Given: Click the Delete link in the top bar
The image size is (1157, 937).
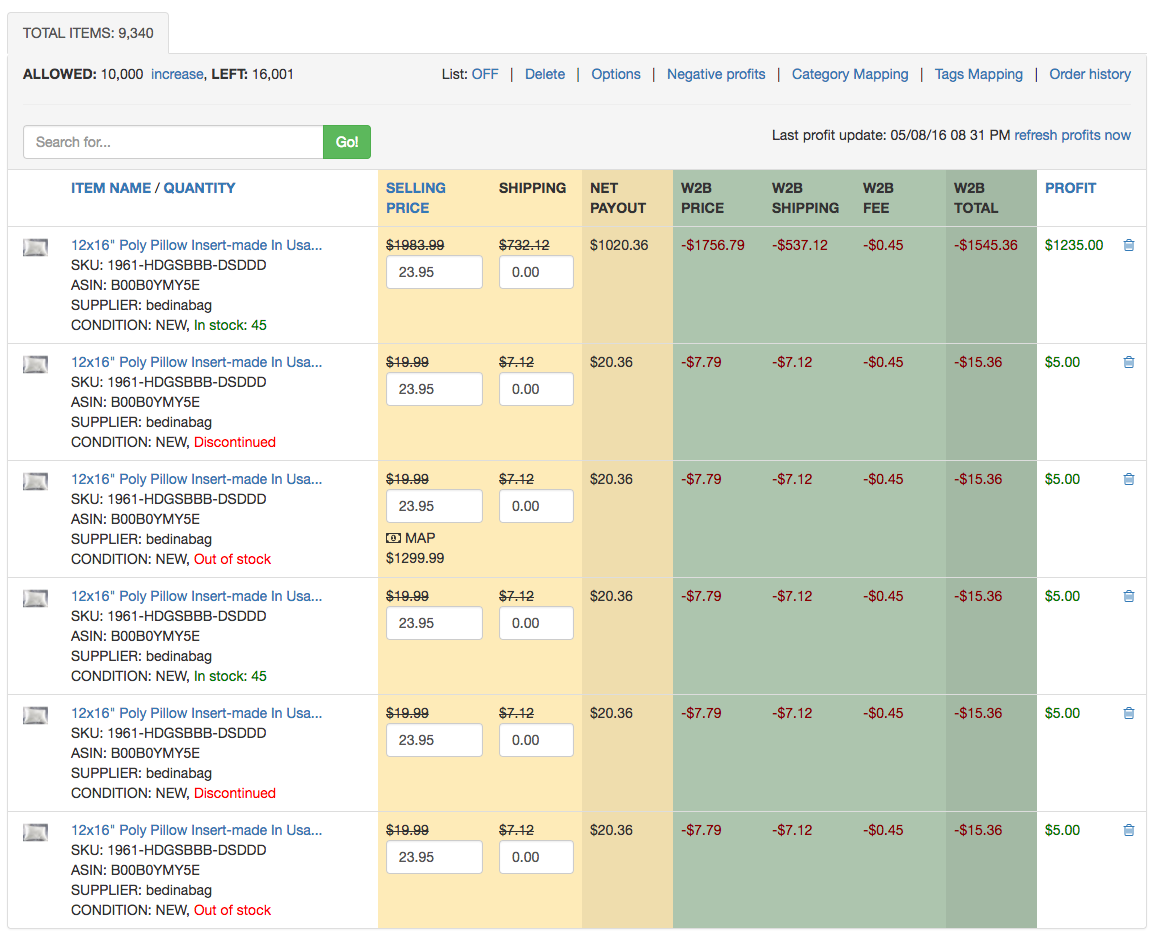Looking at the screenshot, I should pyautogui.click(x=545, y=74).
